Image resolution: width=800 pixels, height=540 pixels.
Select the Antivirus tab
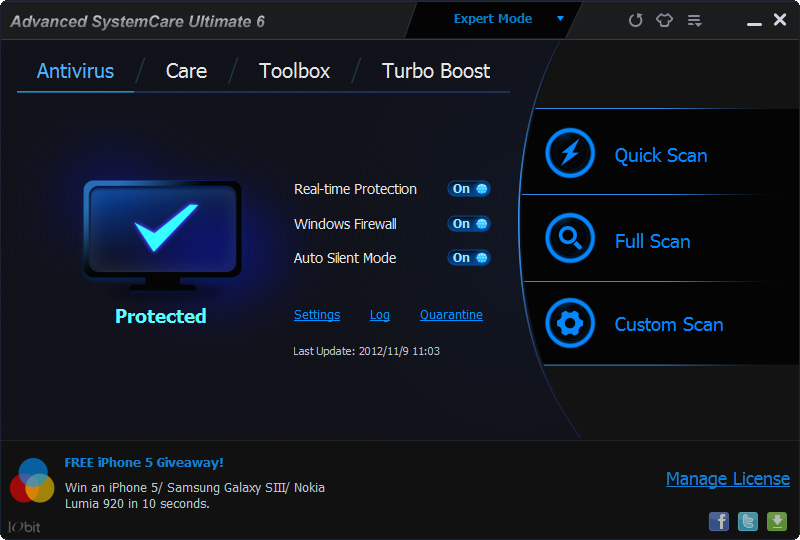click(x=76, y=71)
